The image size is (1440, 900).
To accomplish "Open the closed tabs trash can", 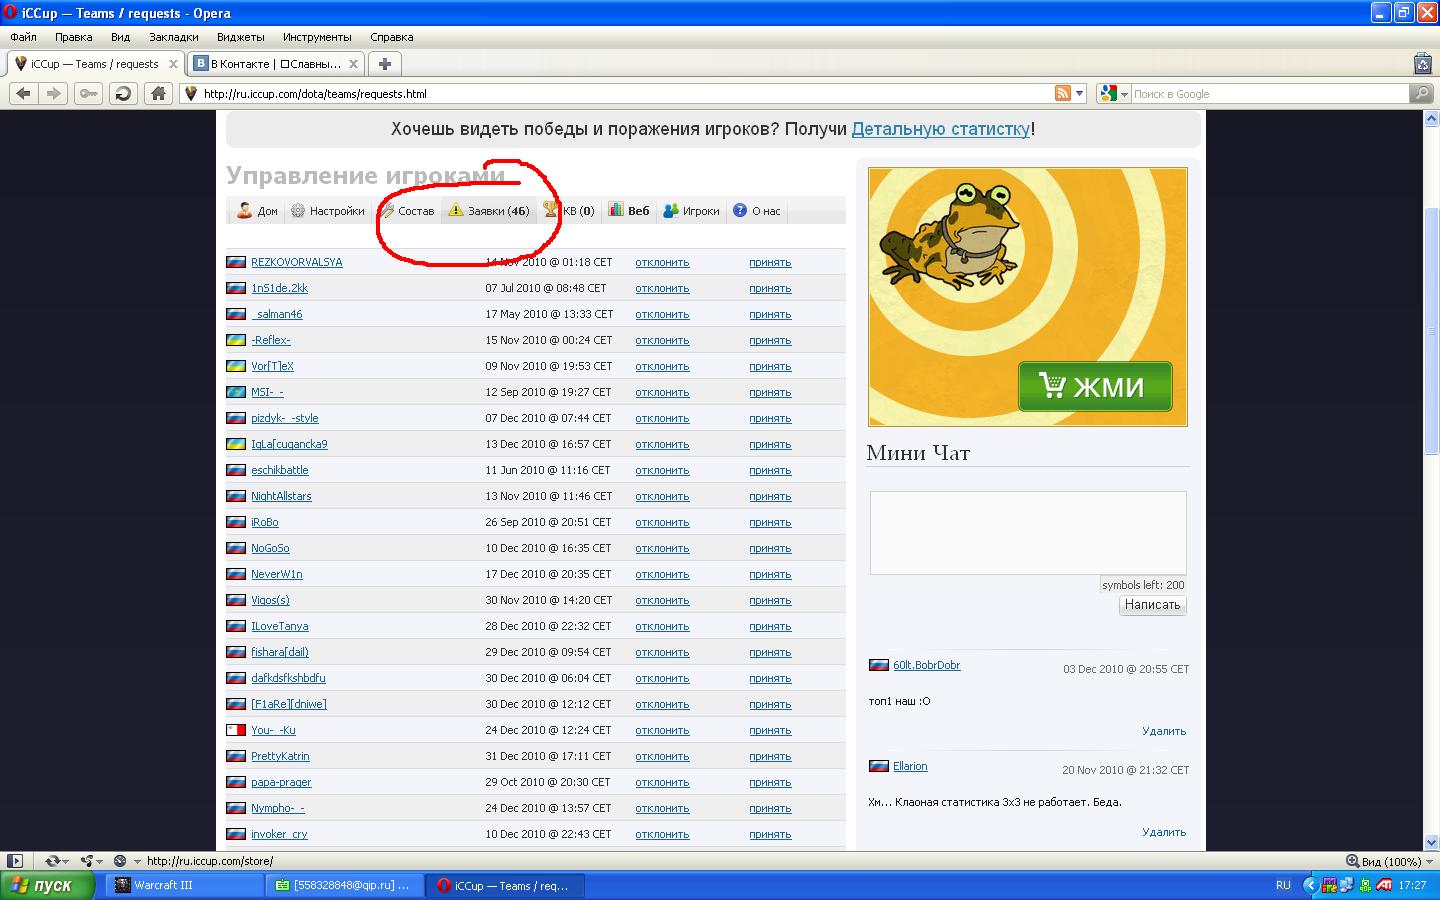I will (x=1423, y=63).
